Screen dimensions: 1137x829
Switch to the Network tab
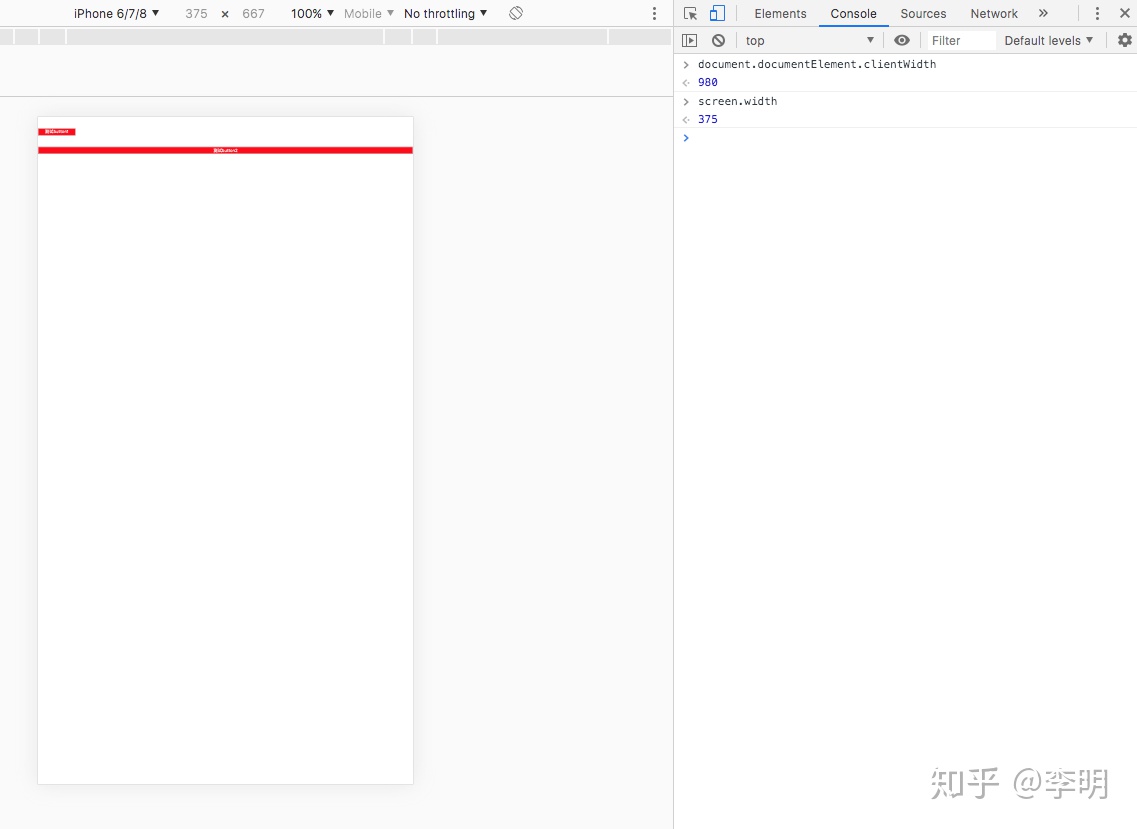click(994, 14)
